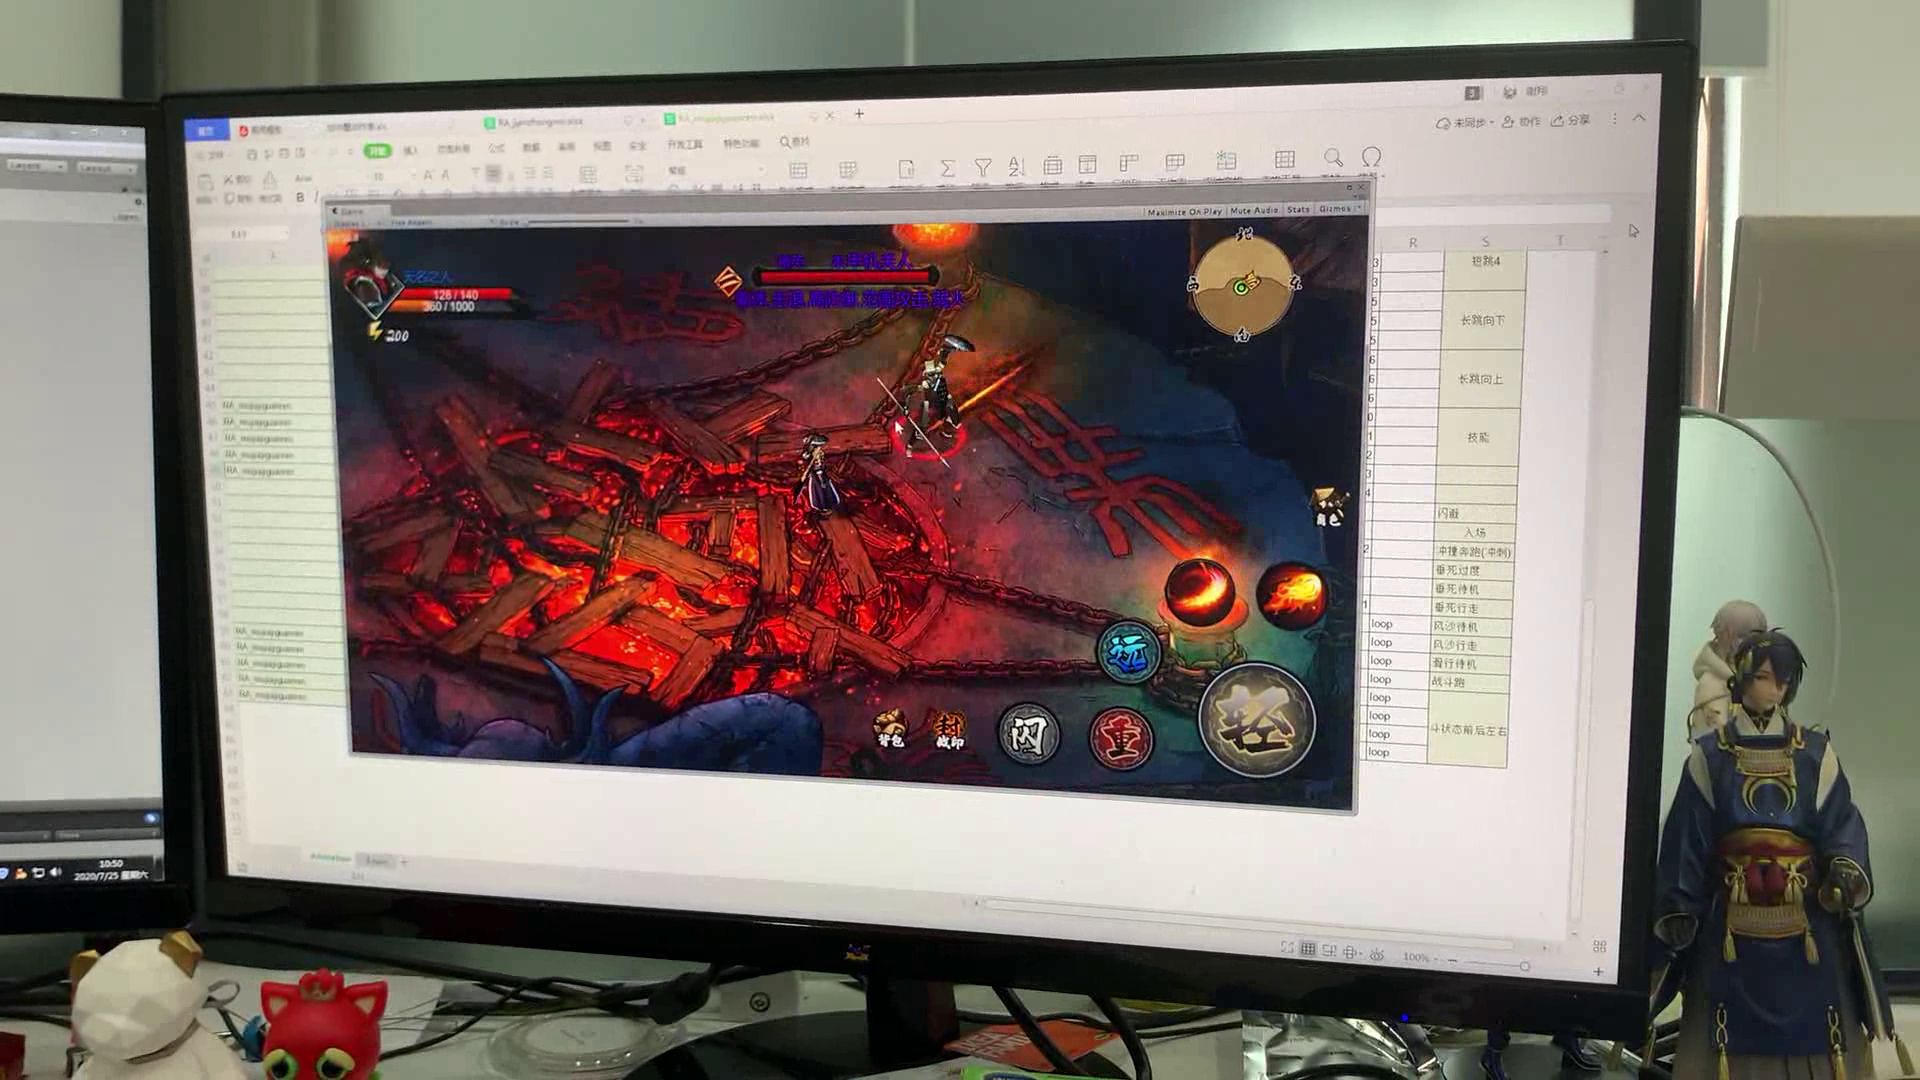This screenshot has width=1920, height=1080.
Task: Open the blue home tab at far left
Action: pos(206,131)
